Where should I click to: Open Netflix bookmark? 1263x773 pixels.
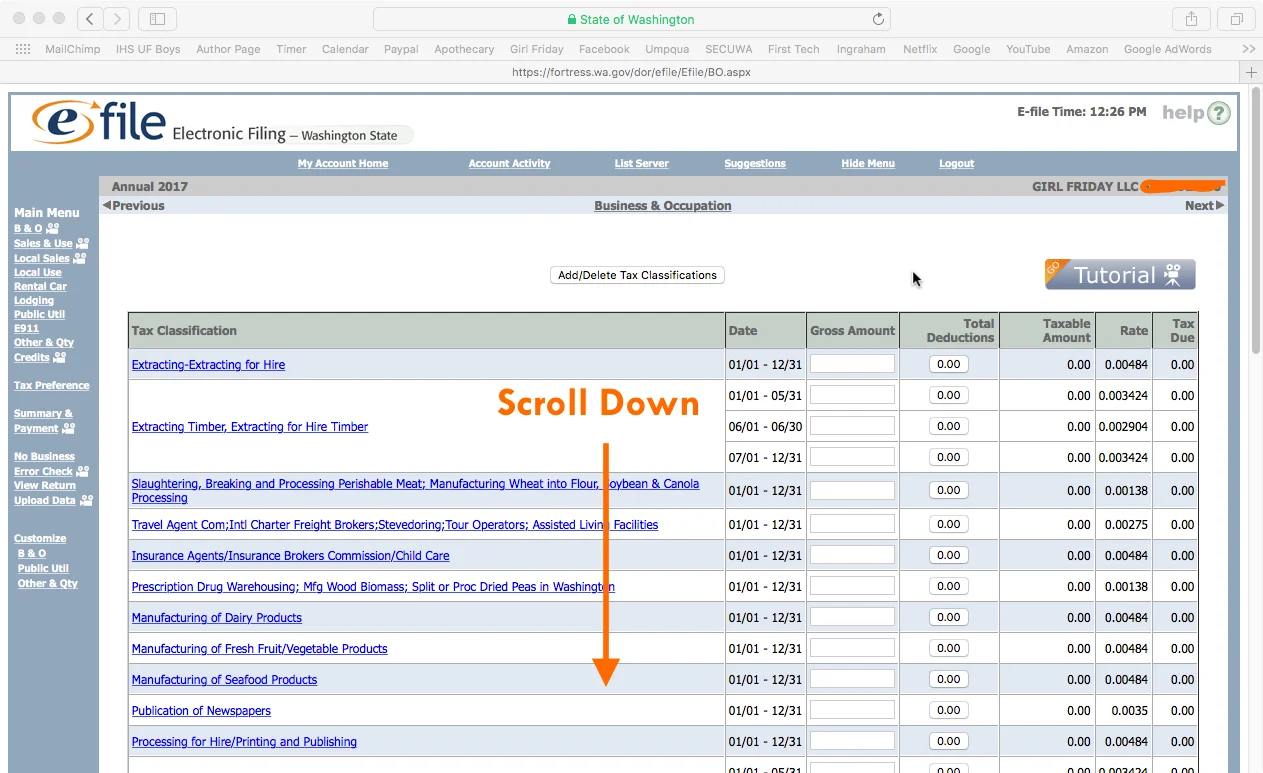pyautogui.click(x=920, y=49)
